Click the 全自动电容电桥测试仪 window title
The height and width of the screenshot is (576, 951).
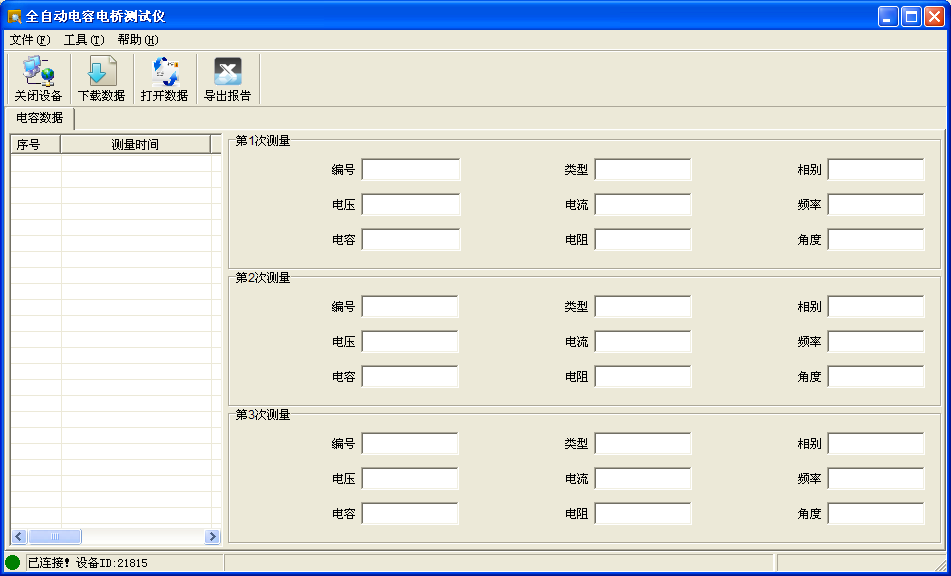(x=95, y=16)
